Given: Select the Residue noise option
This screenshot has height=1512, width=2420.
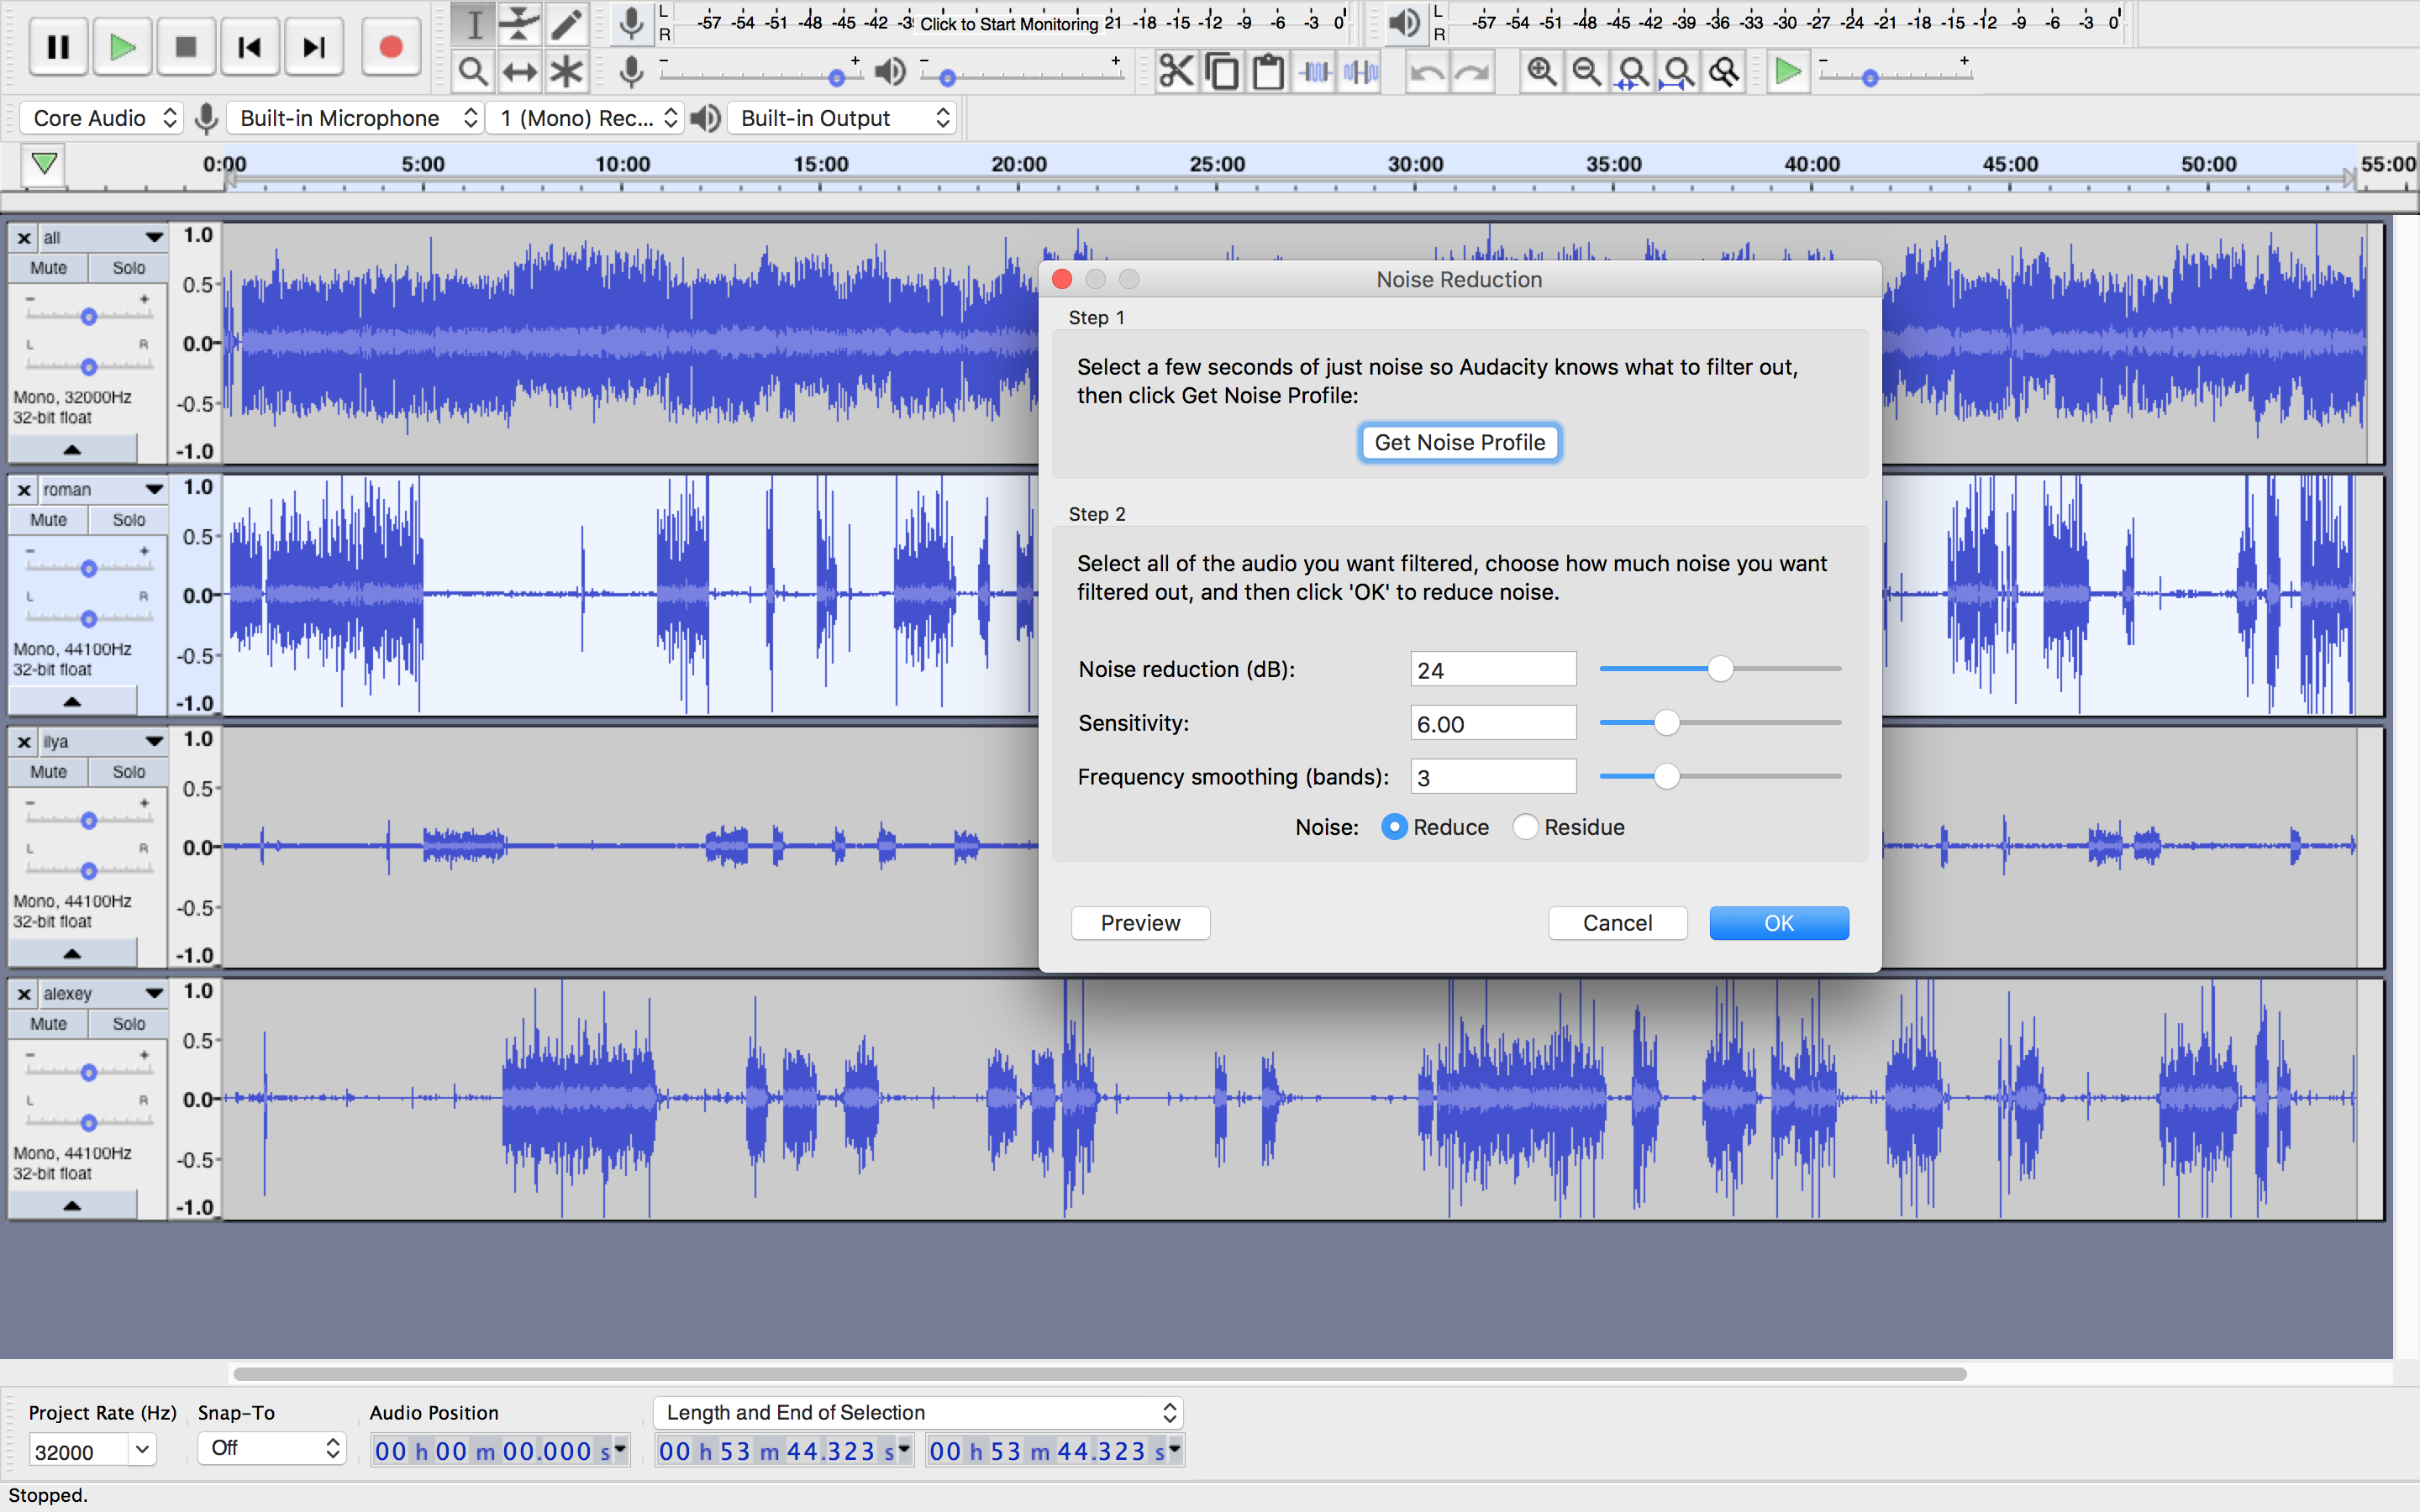Looking at the screenshot, I should tap(1525, 827).
